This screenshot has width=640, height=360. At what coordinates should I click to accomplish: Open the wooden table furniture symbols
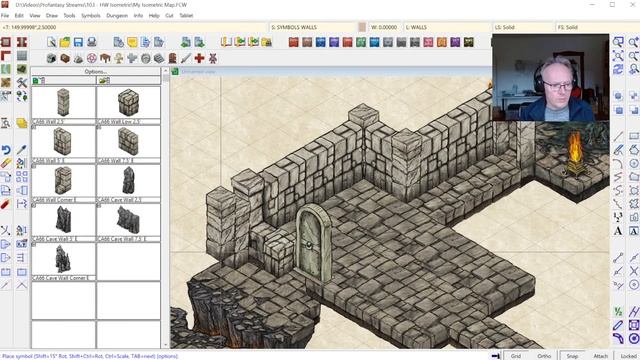click(105, 58)
